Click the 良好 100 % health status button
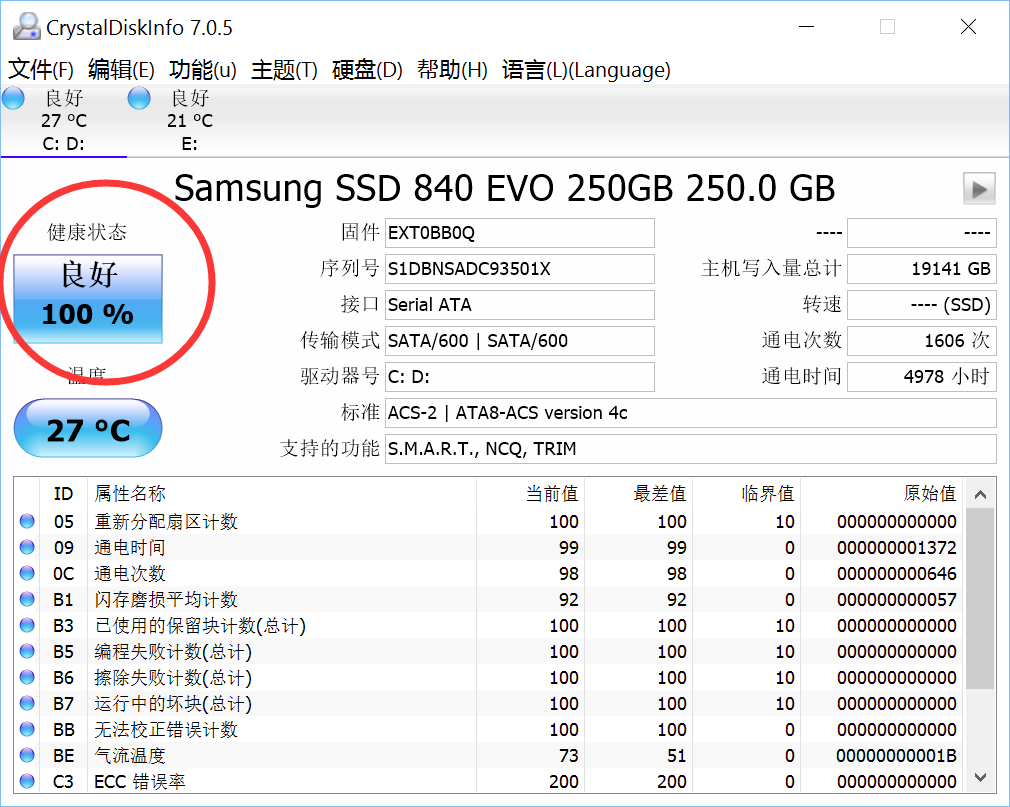Image resolution: width=1010 pixels, height=807 pixels. 88,299
